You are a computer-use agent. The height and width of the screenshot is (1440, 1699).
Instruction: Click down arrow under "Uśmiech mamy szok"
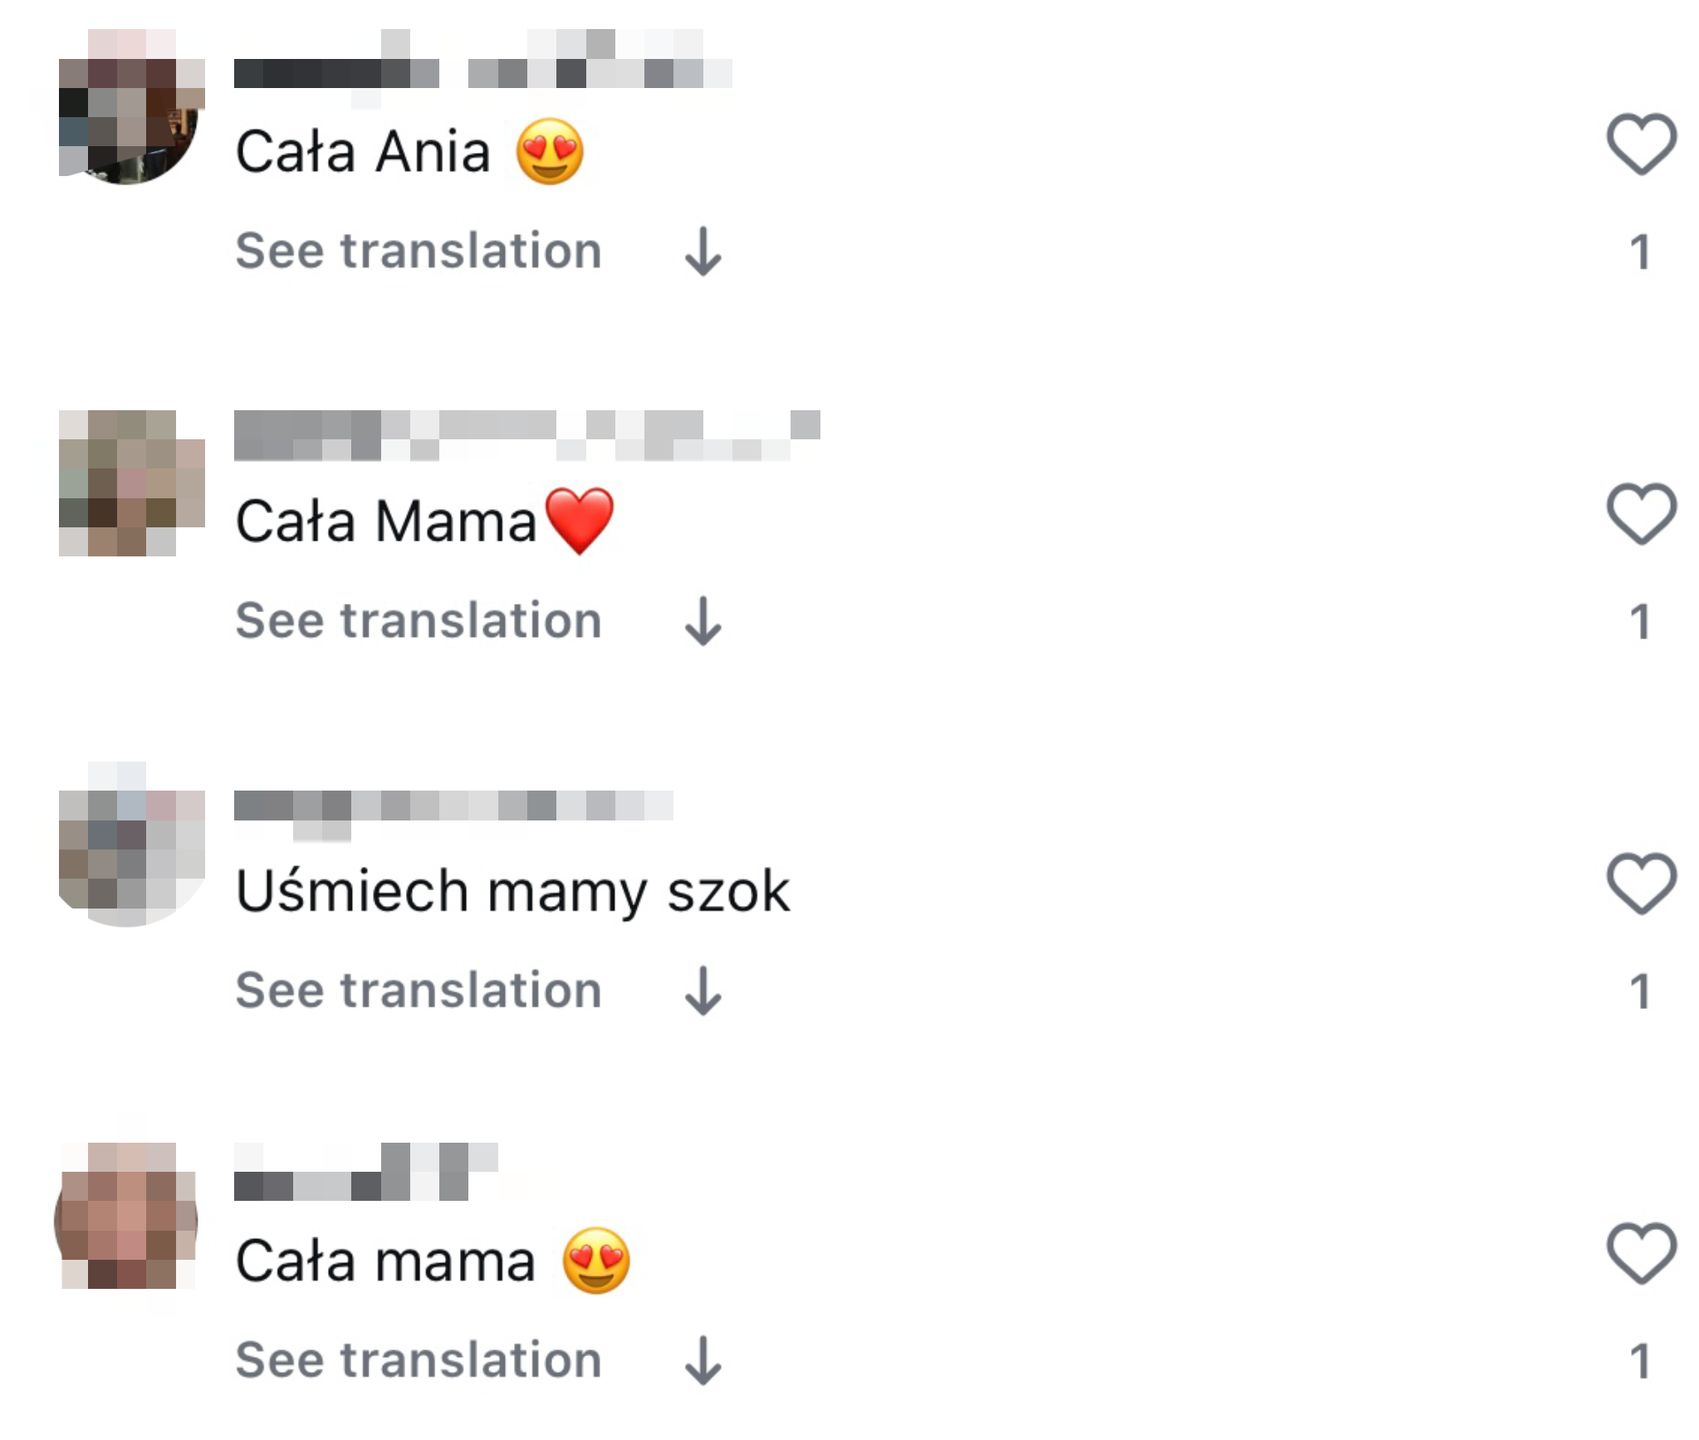pos(703,991)
